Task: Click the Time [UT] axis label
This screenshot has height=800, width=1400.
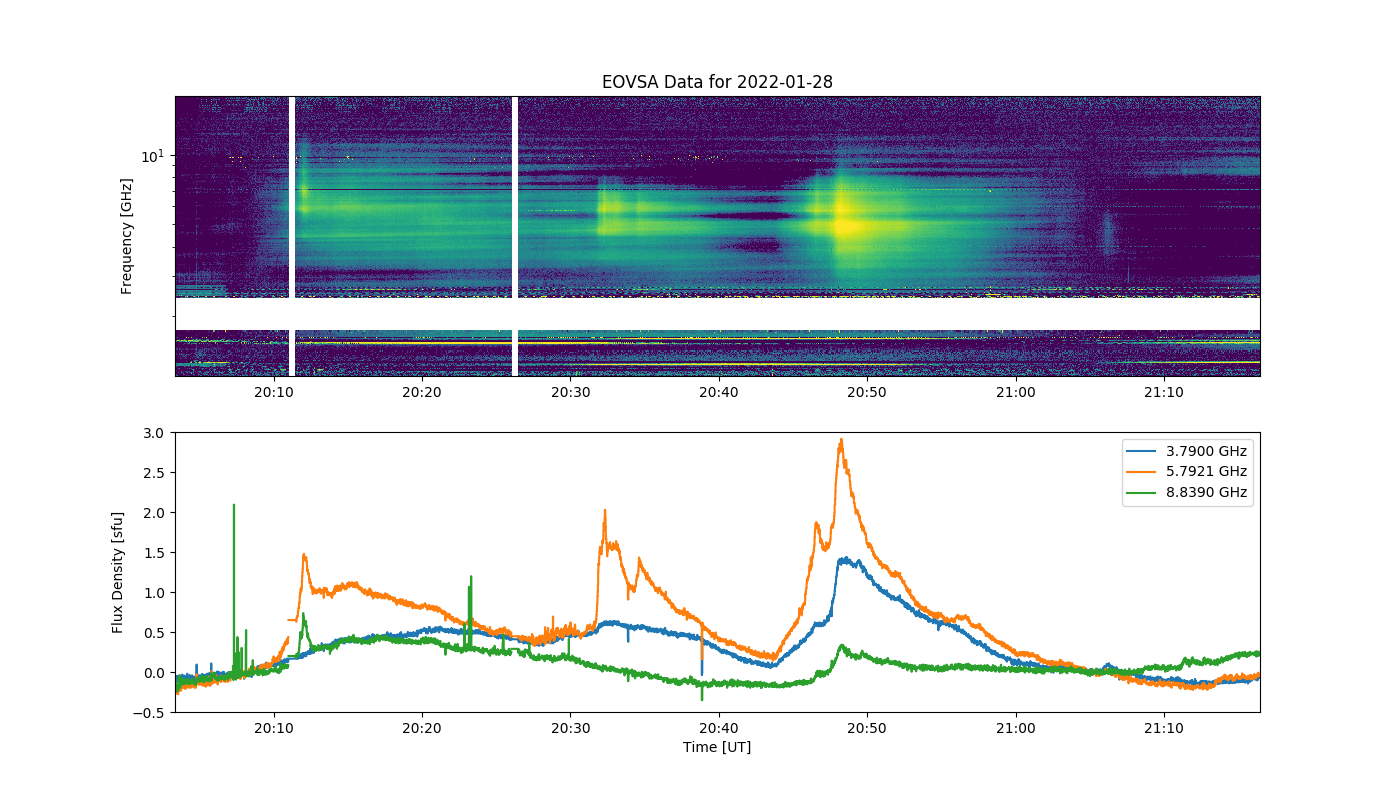Action: 717,747
